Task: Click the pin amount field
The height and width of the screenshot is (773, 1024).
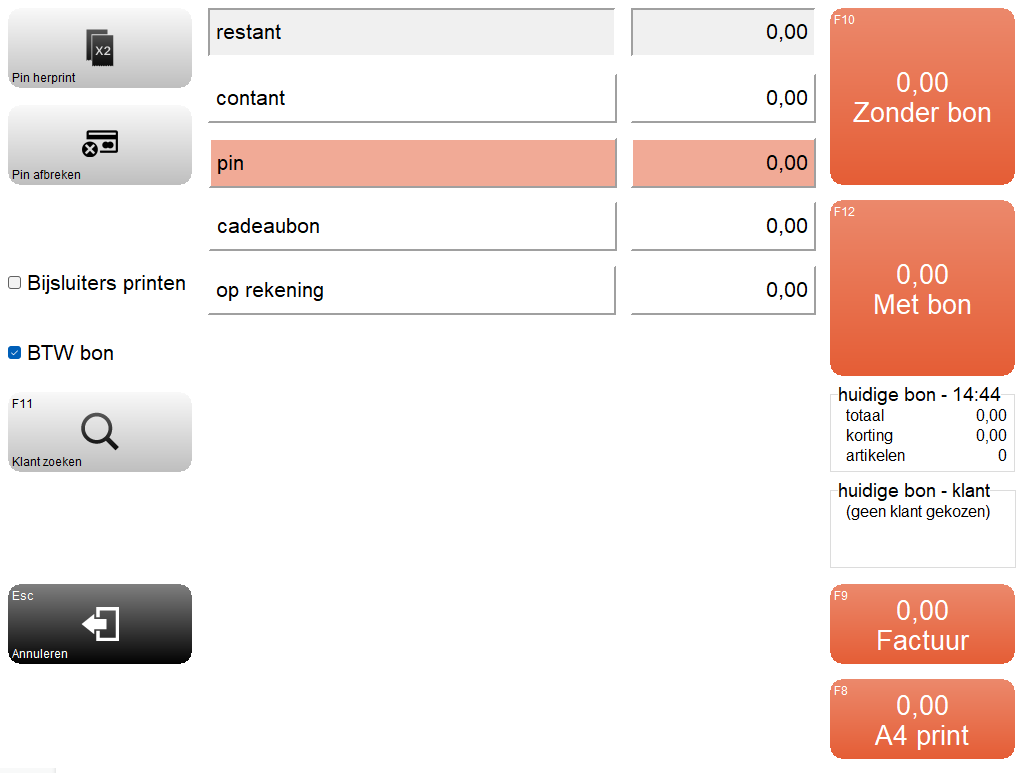Action: click(723, 163)
